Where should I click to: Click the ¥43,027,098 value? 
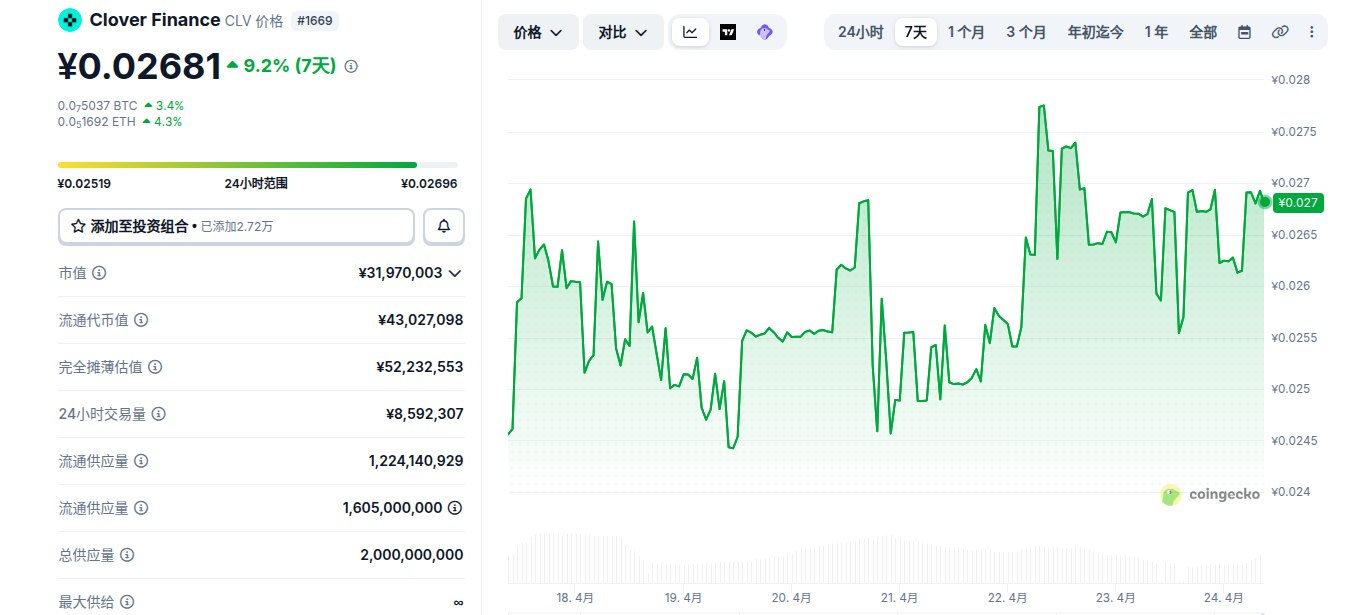coord(421,320)
